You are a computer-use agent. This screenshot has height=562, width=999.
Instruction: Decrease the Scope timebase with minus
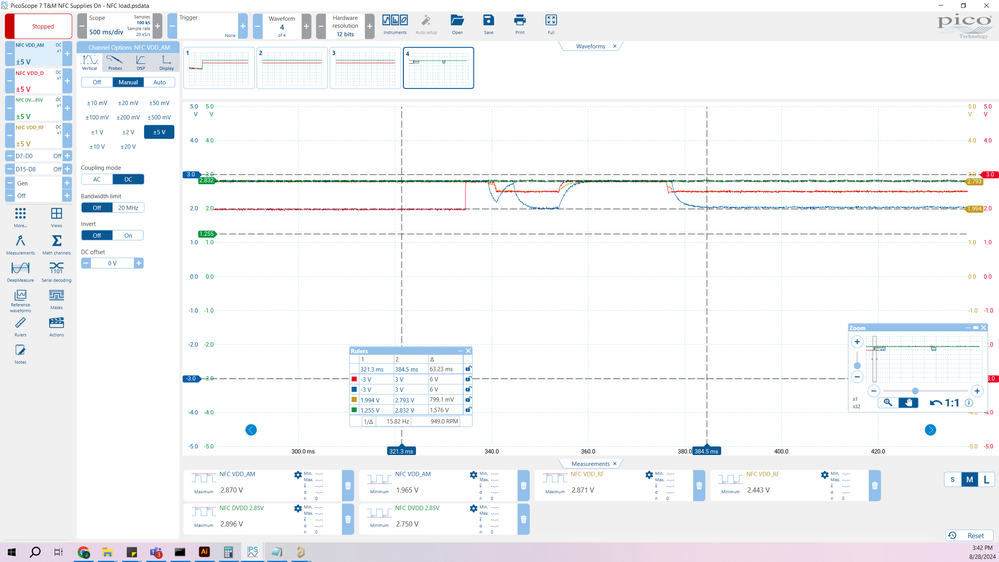82,26
